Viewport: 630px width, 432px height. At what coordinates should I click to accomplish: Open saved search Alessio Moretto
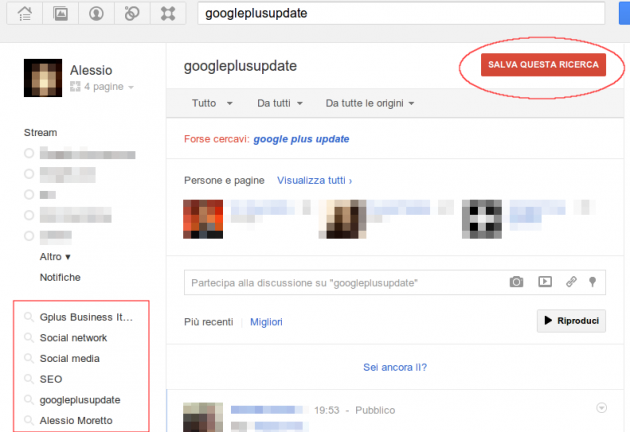(76, 421)
